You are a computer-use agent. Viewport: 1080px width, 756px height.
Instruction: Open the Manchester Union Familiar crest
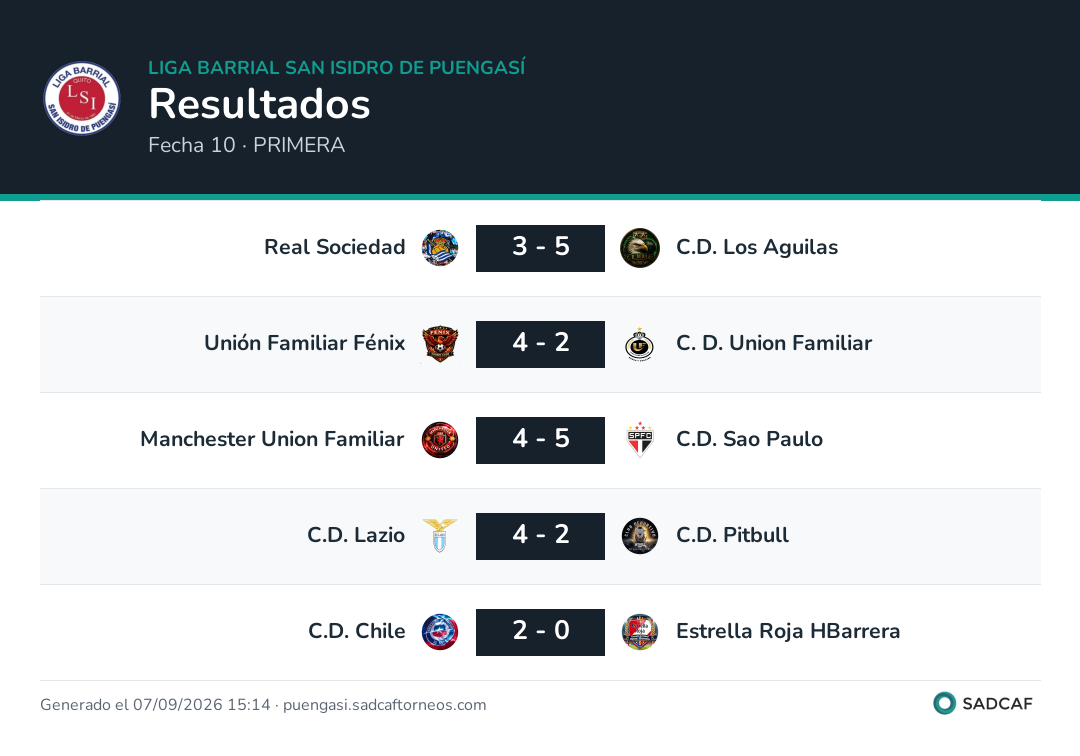click(x=440, y=440)
